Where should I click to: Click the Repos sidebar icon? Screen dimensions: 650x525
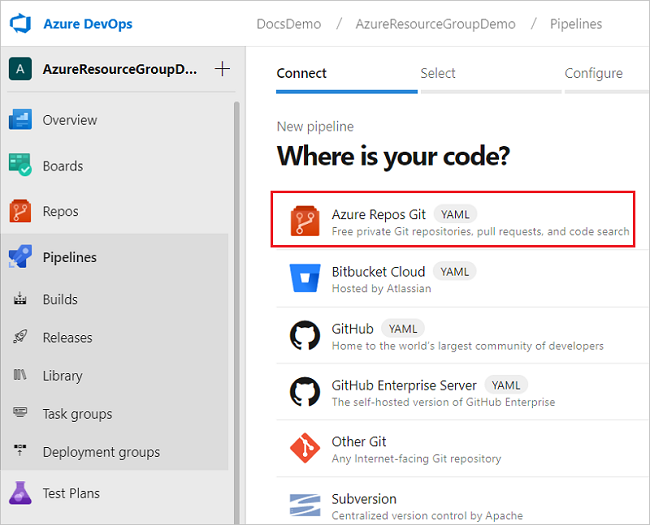[21, 212]
